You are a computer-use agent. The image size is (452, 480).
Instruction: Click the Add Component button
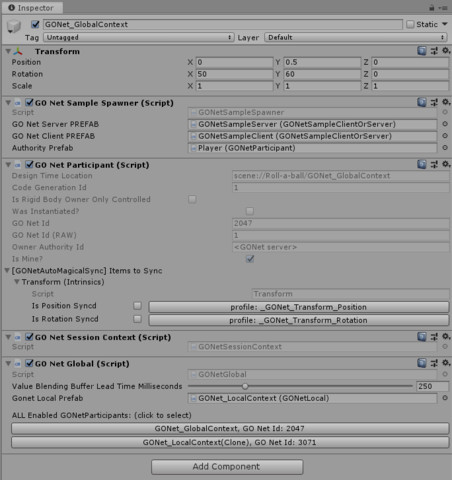coord(227,467)
